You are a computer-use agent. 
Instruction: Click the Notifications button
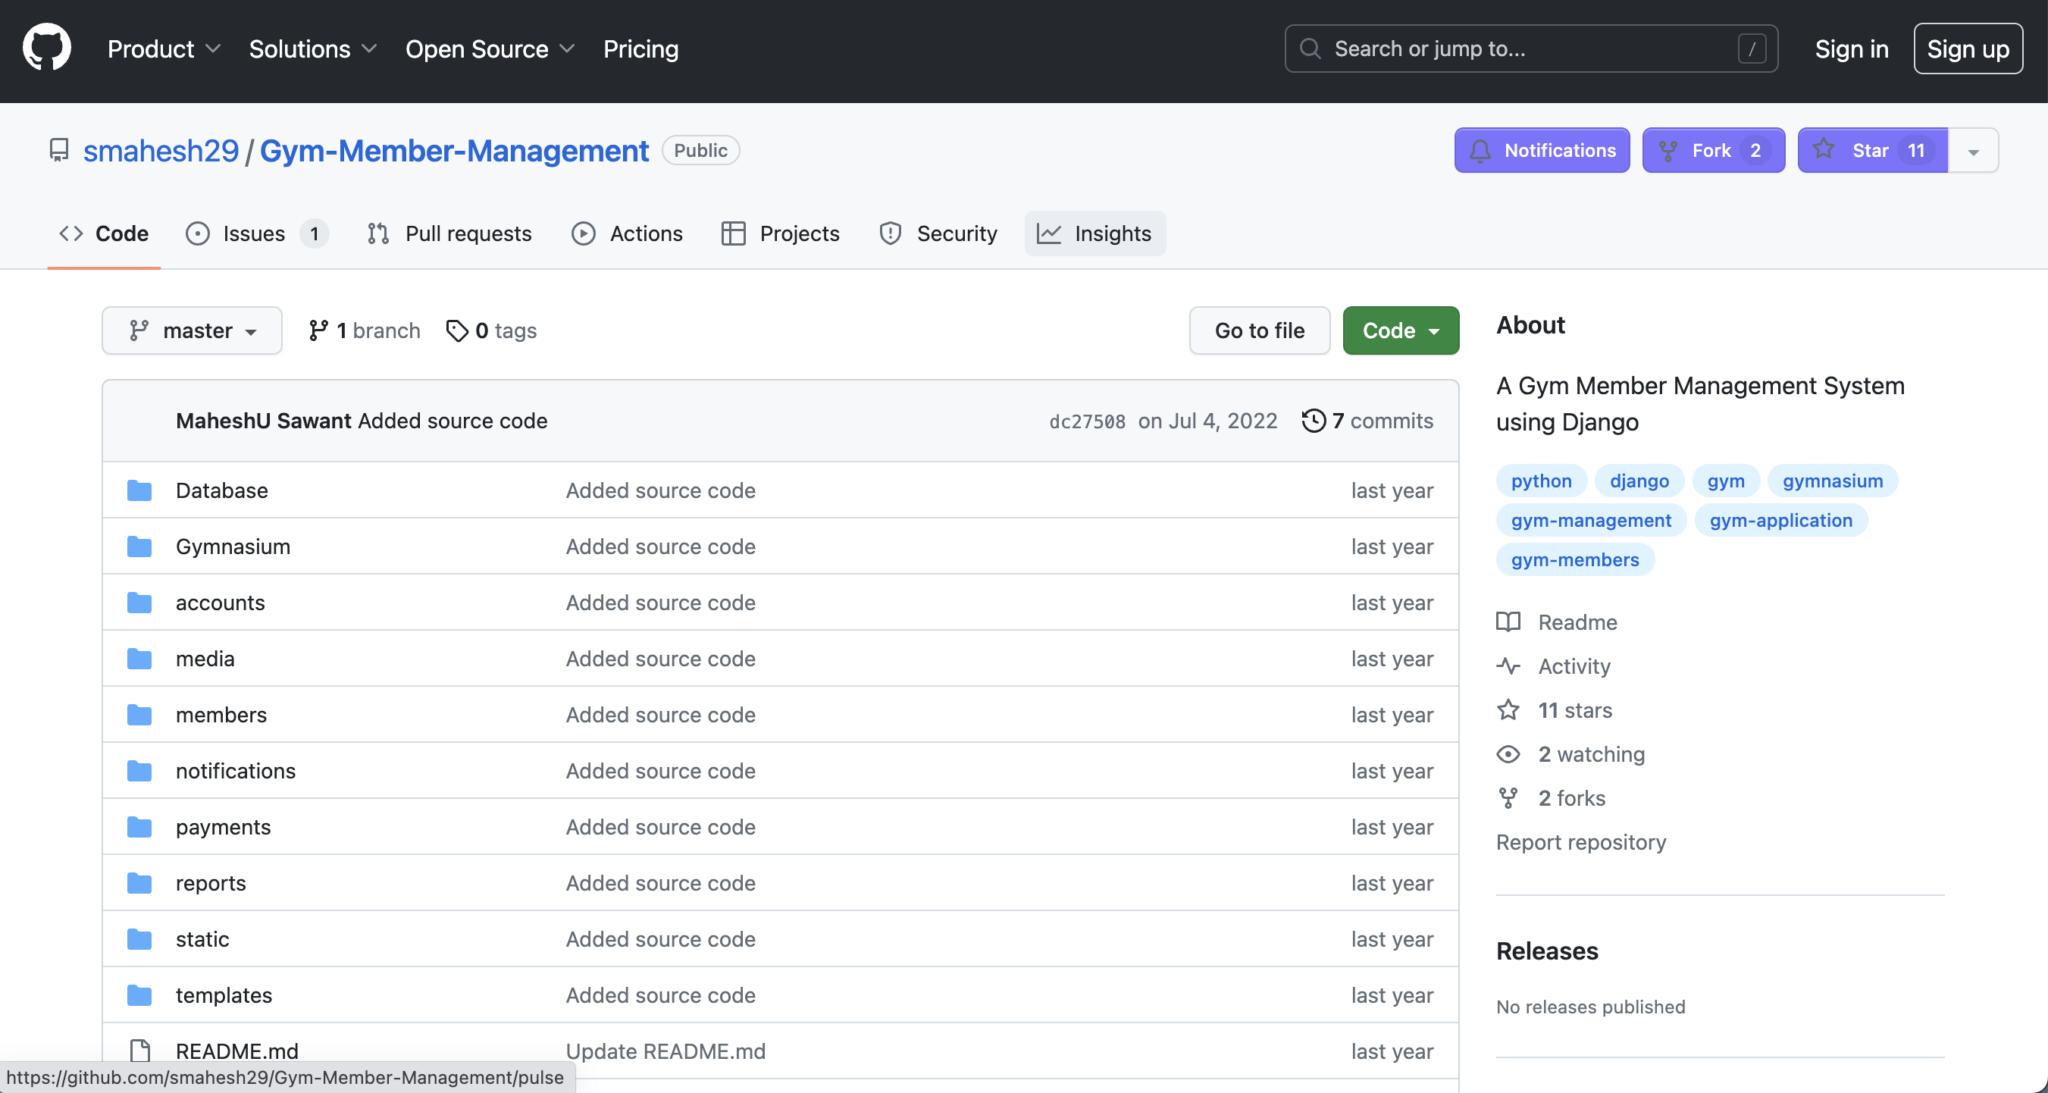pos(1541,150)
